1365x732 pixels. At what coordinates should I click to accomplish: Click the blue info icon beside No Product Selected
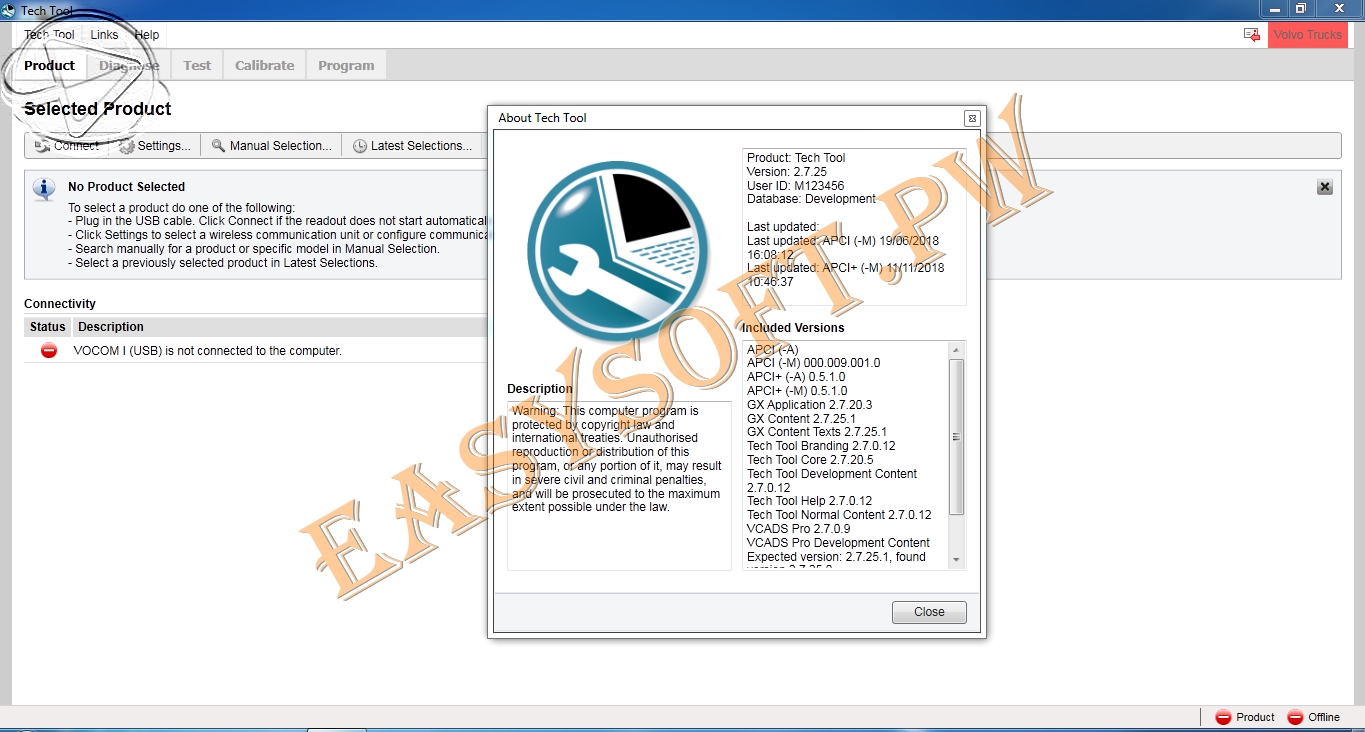(x=44, y=188)
